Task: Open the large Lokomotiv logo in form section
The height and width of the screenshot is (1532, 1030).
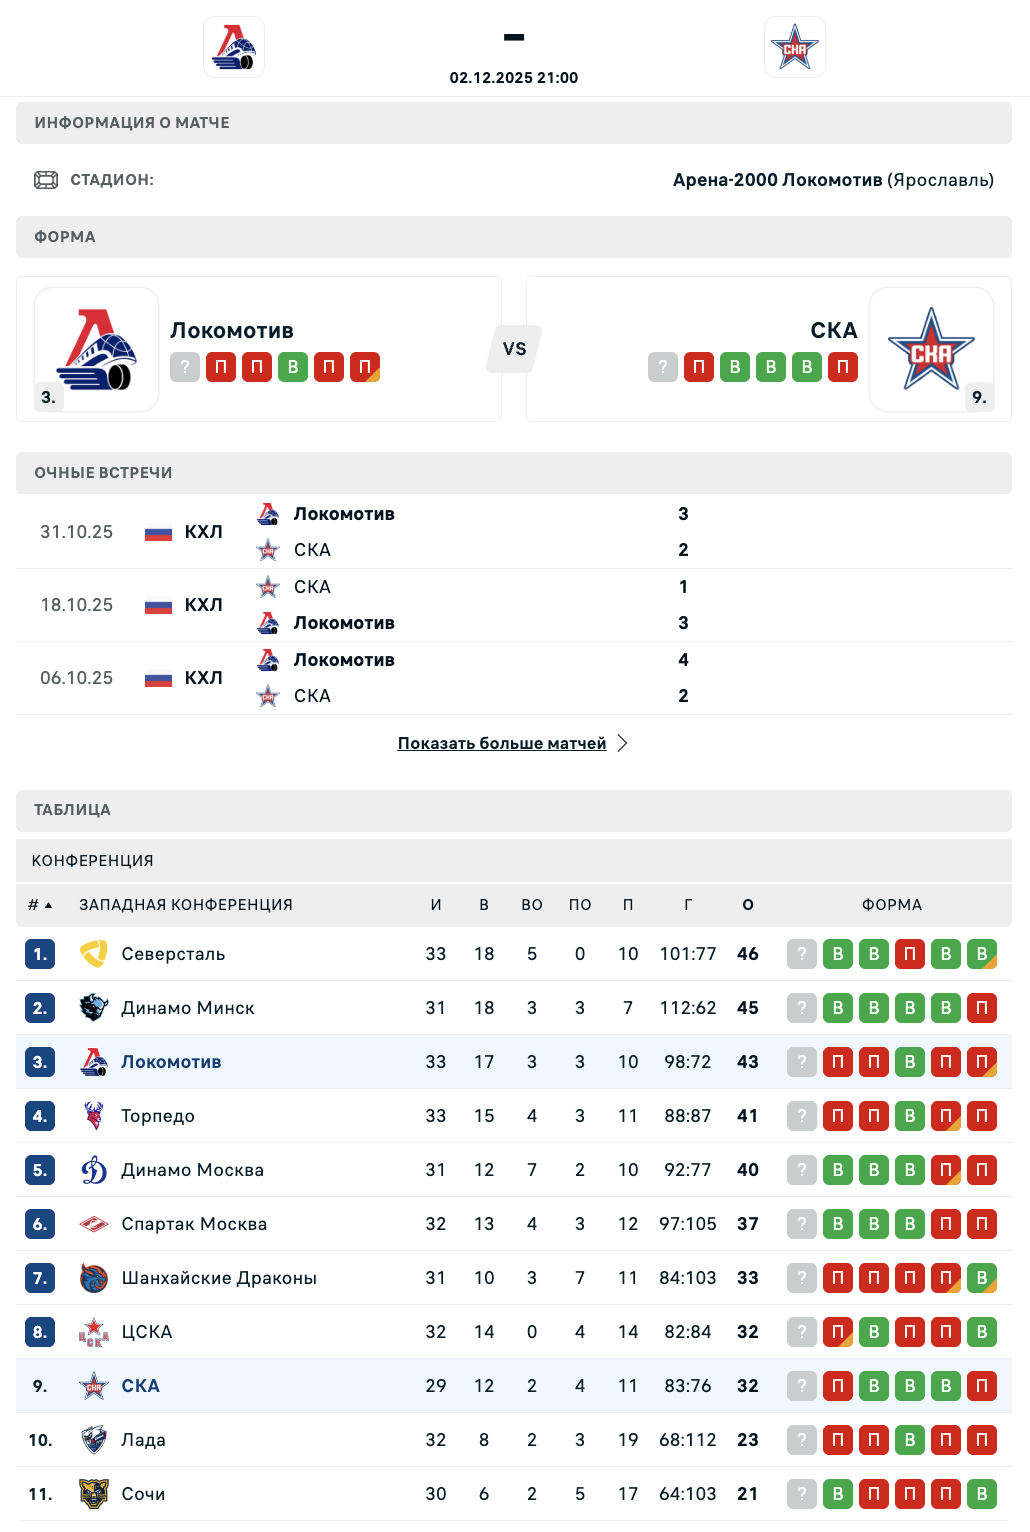Action: point(97,349)
